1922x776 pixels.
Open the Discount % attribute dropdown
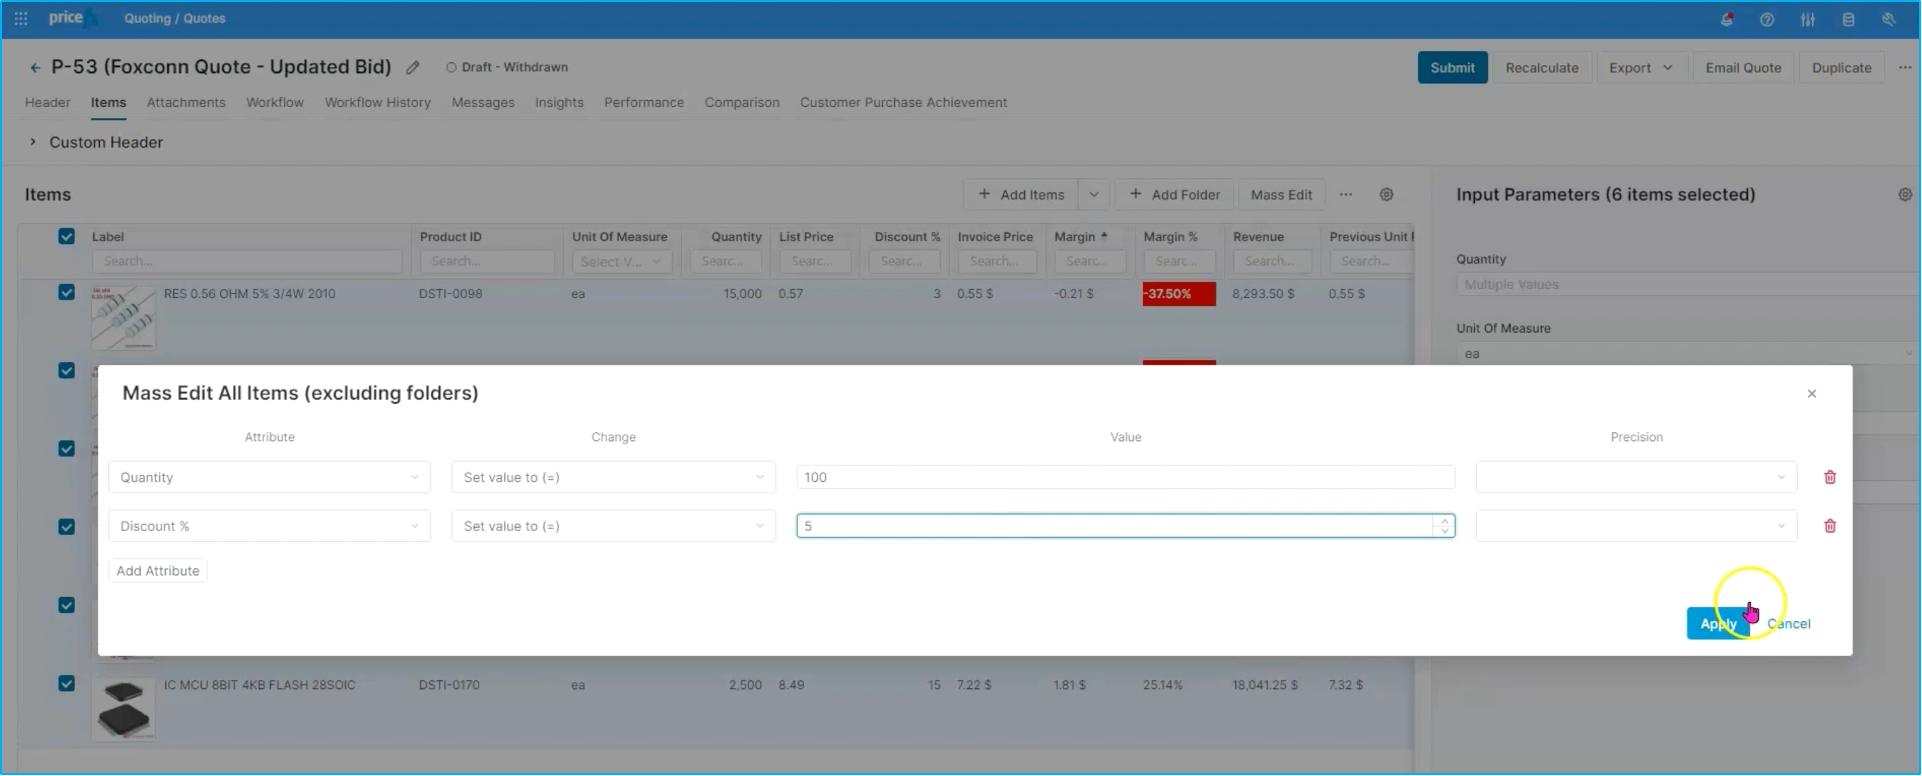tap(269, 526)
